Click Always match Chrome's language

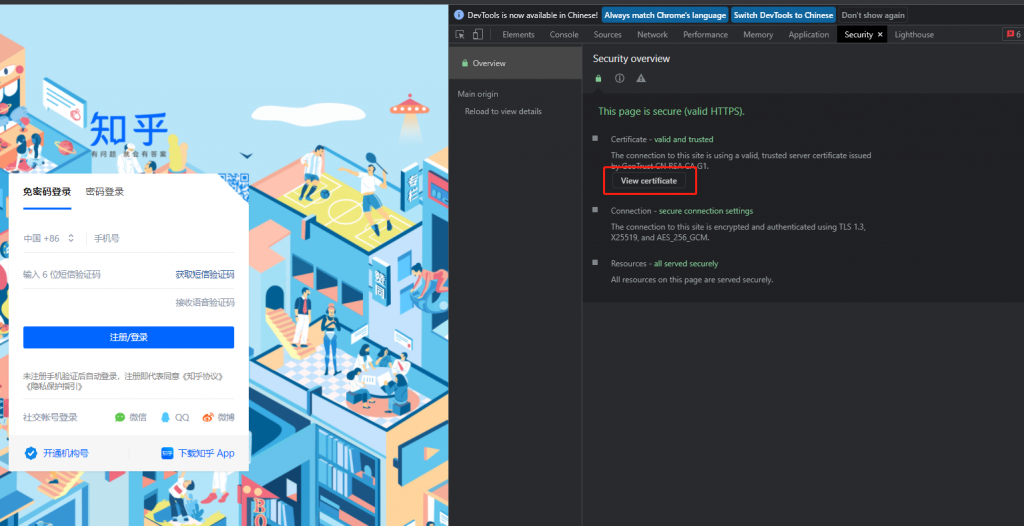click(x=665, y=15)
